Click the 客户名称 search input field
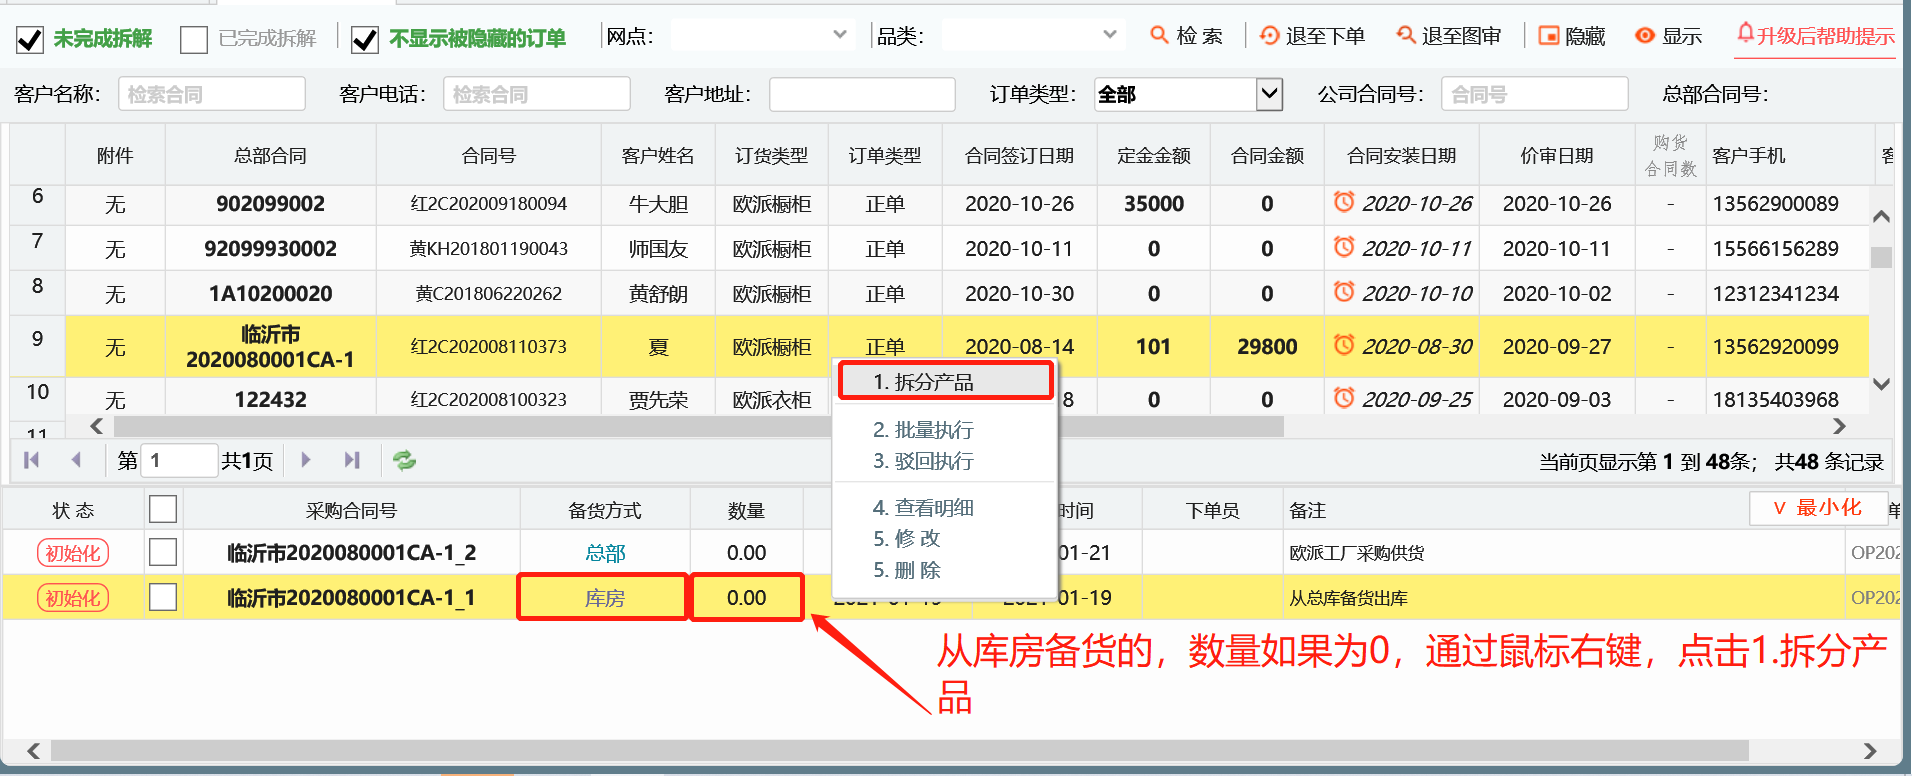 (x=211, y=94)
